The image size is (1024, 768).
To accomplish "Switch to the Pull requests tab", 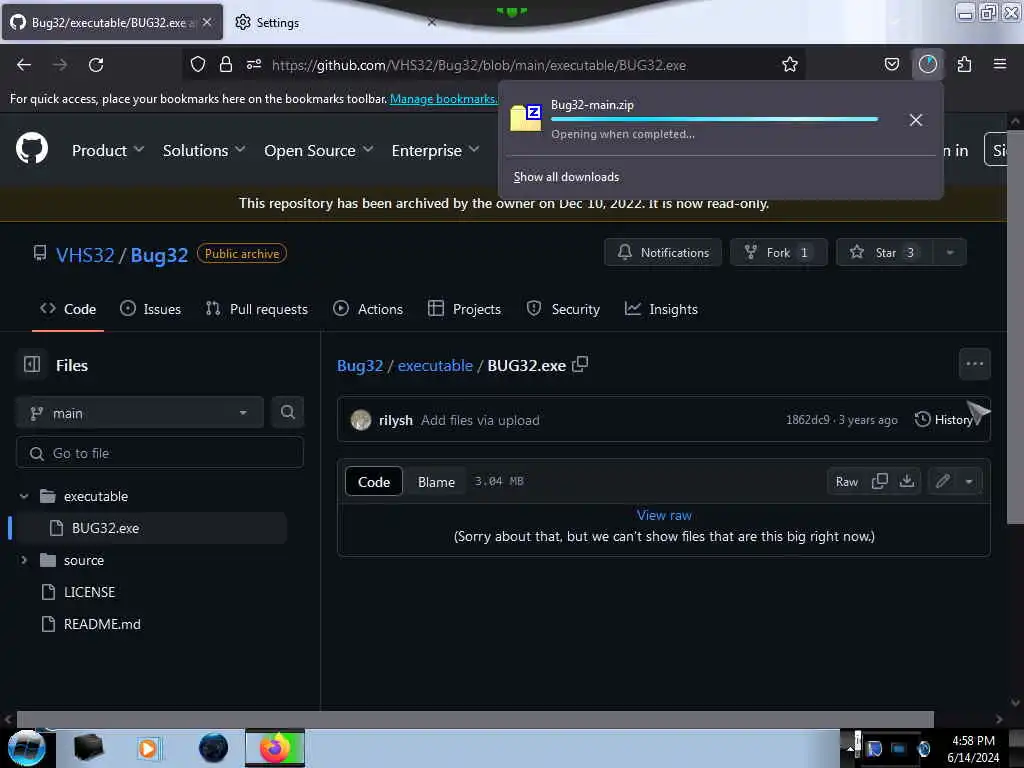I will click(x=257, y=310).
